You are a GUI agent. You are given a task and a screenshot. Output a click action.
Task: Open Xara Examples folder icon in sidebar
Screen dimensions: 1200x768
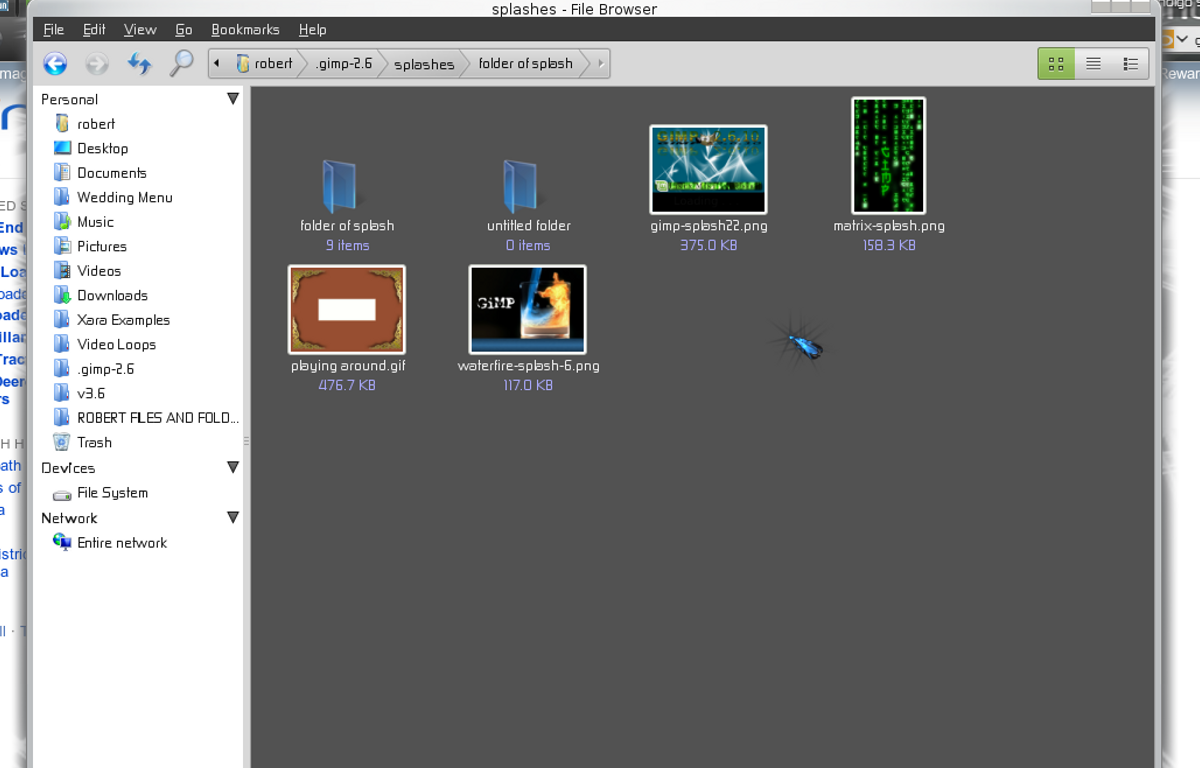click(62, 319)
